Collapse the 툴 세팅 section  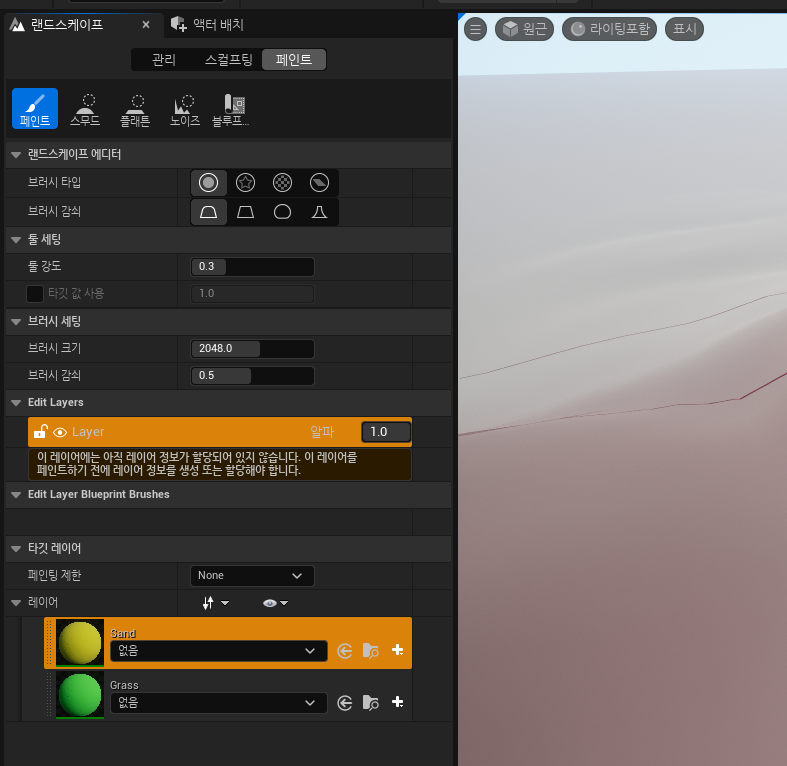click(x=16, y=240)
